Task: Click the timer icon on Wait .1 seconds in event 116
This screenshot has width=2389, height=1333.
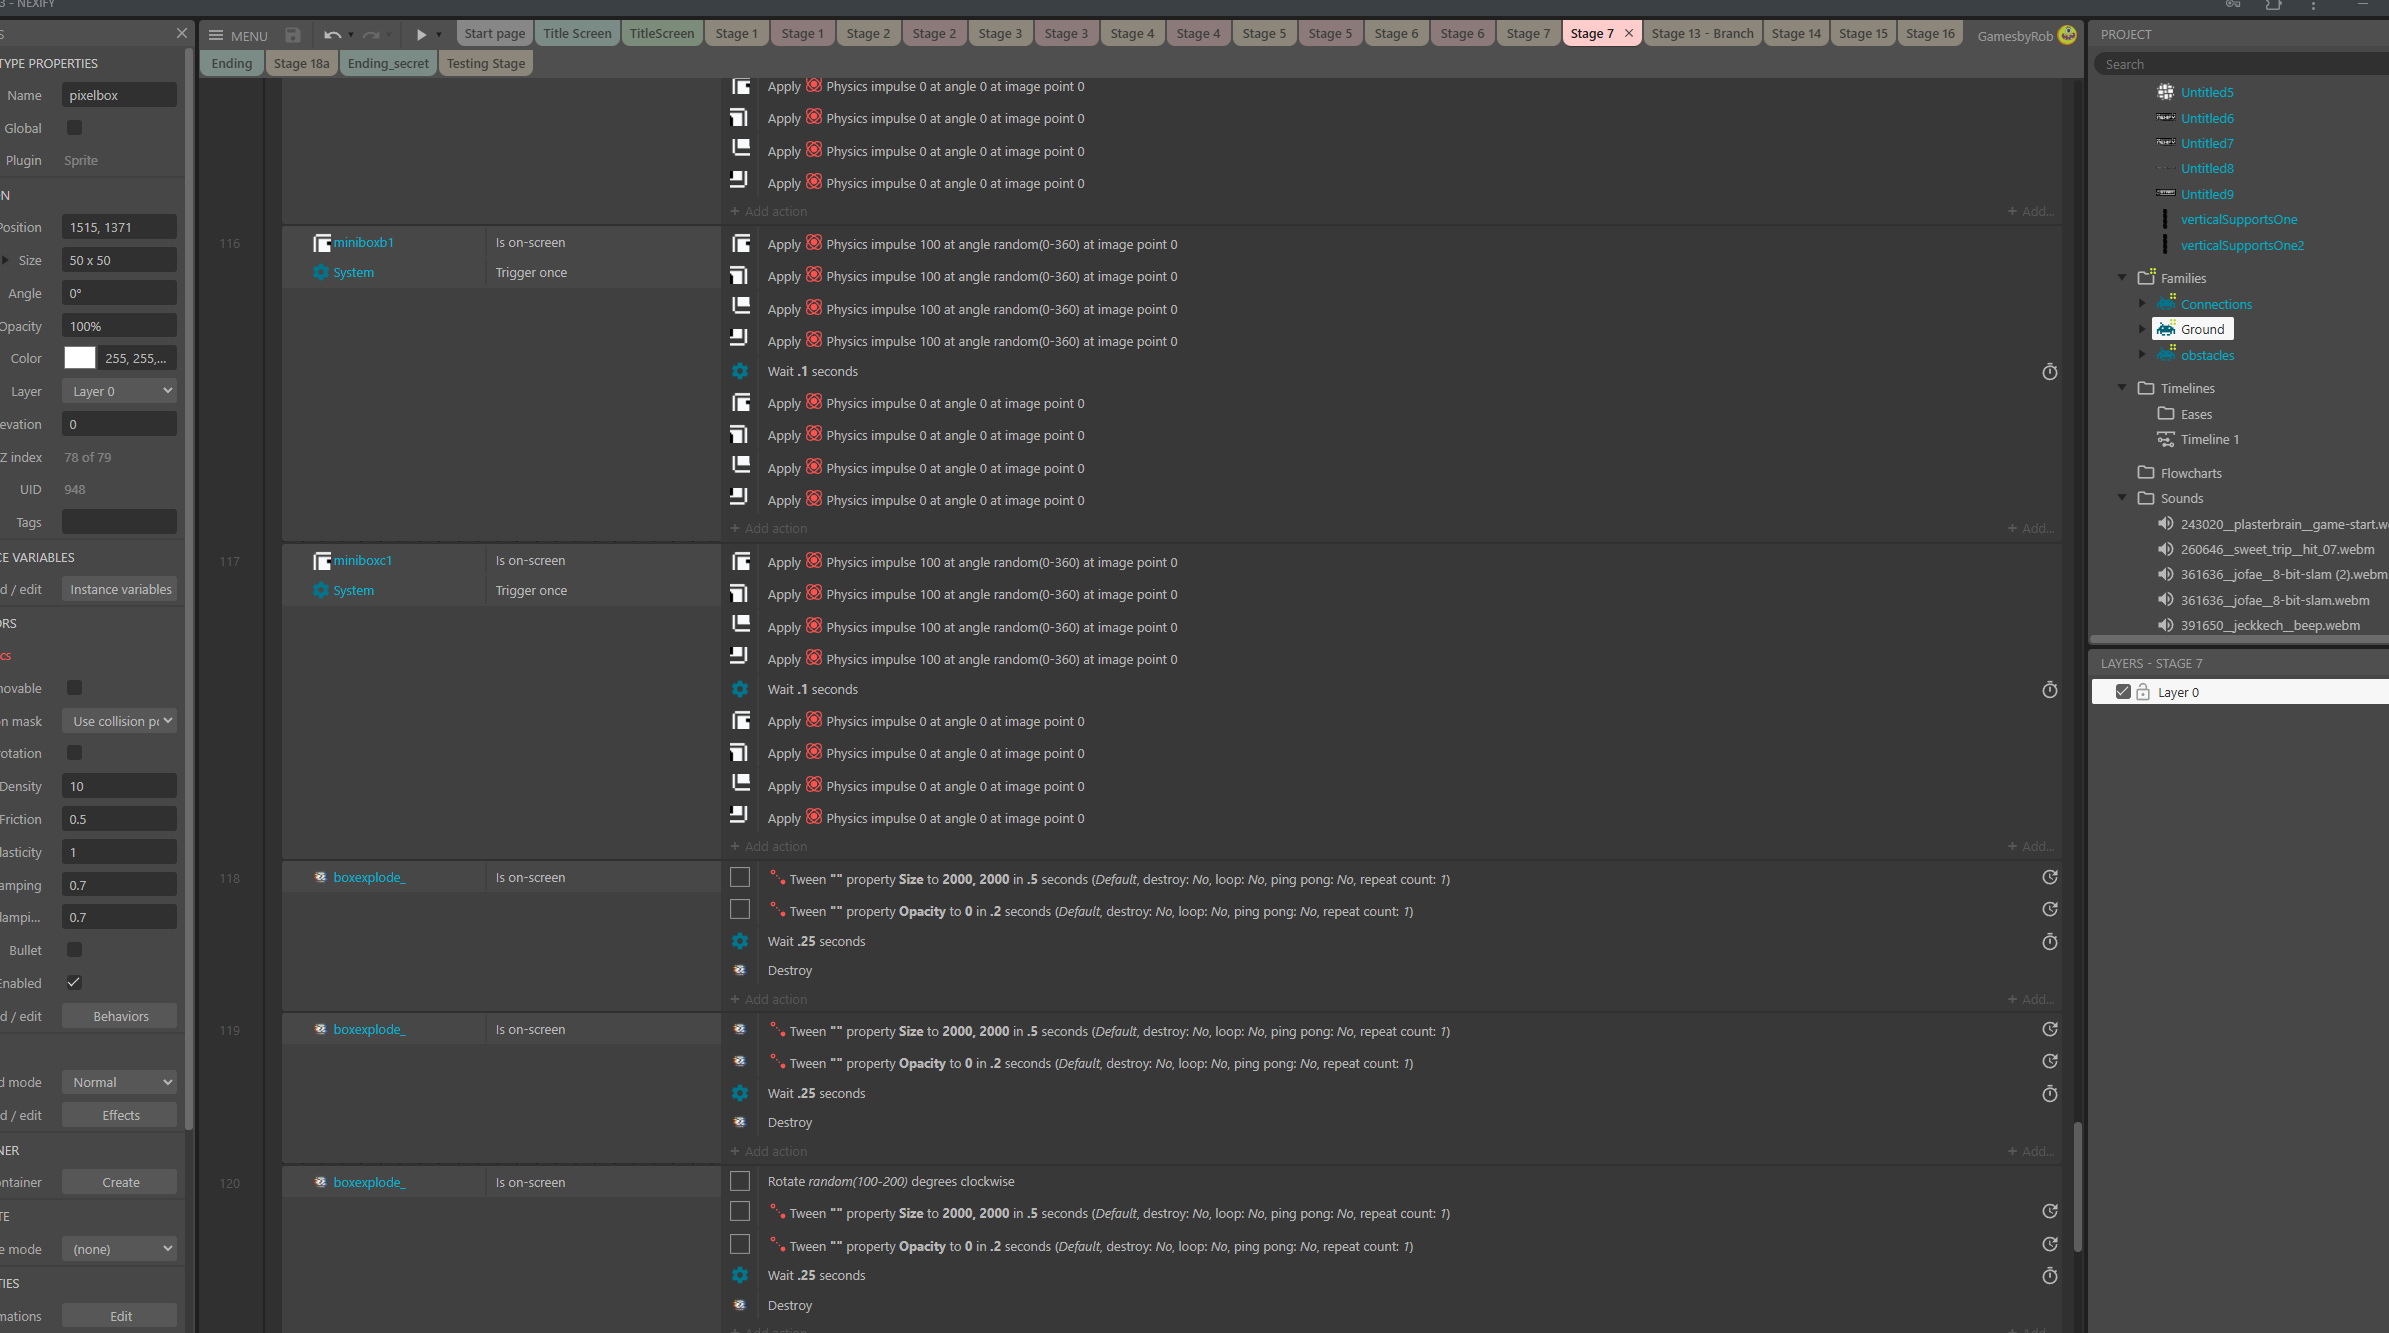Action: (x=2049, y=372)
